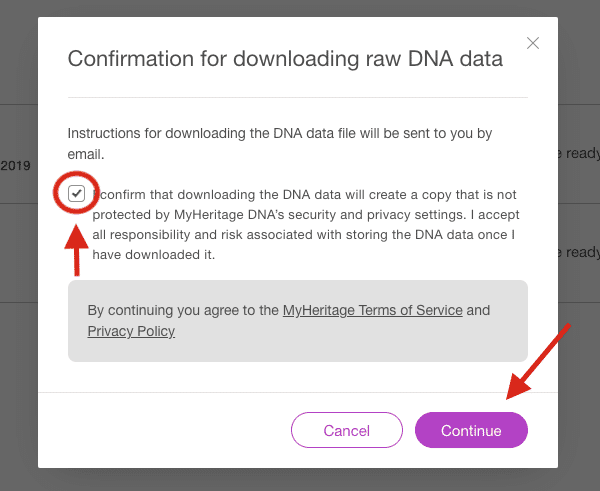
Task: Click 'By continuing you agree to the' text
Action: coord(183,310)
